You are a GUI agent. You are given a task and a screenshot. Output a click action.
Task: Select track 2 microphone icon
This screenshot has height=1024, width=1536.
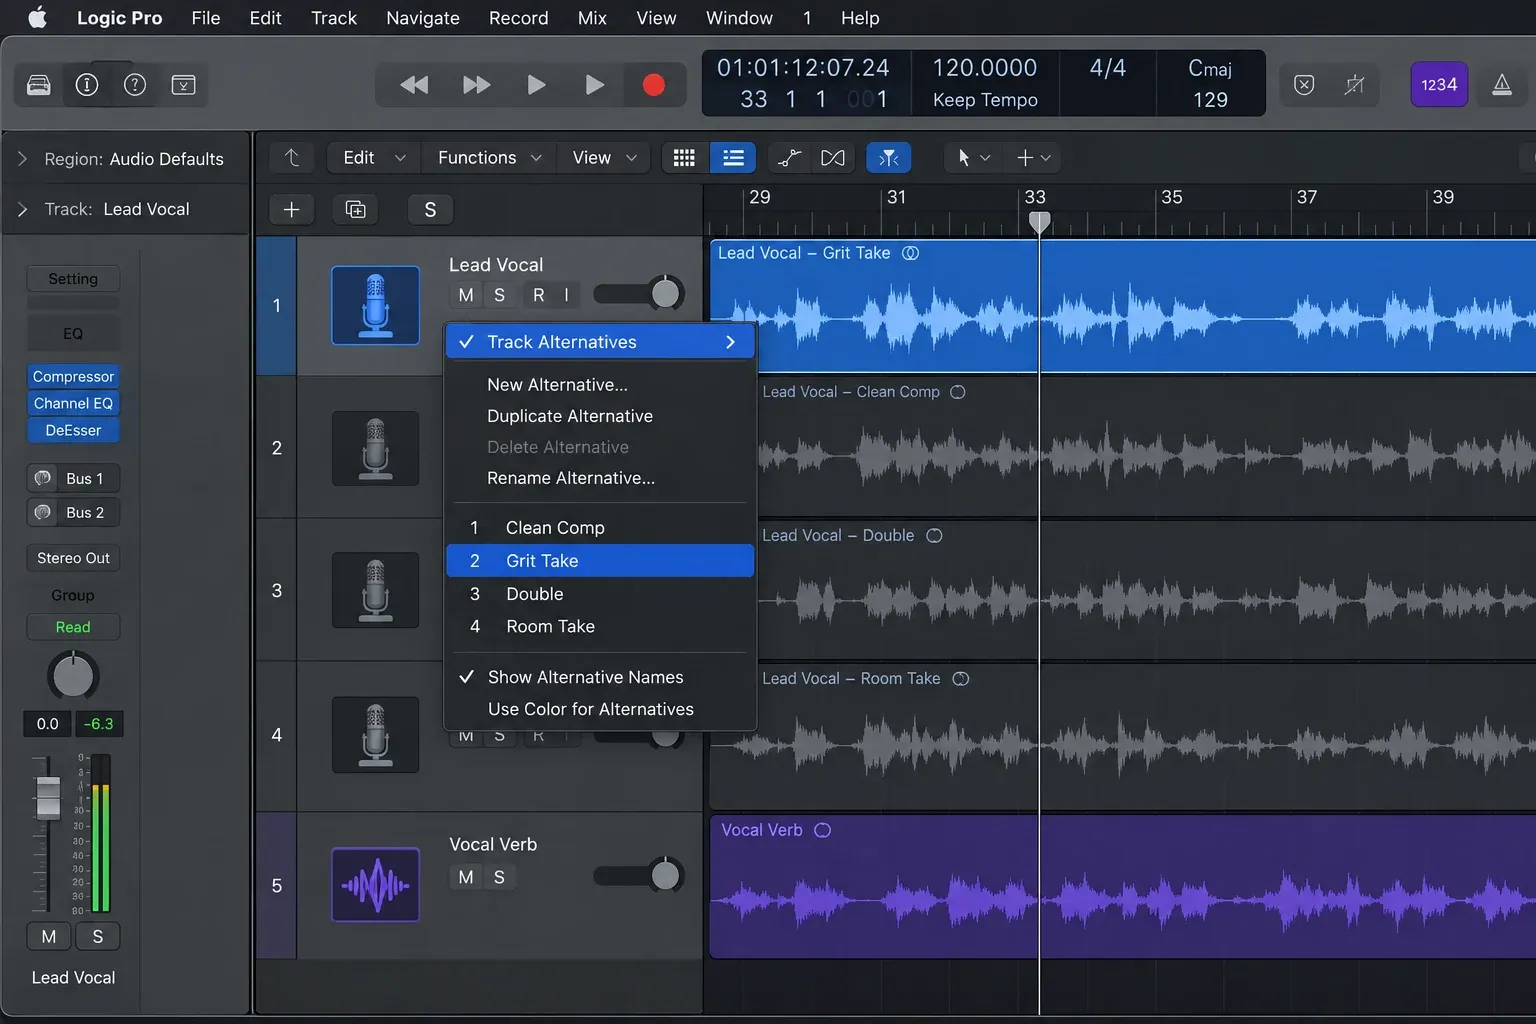coord(376,448)
